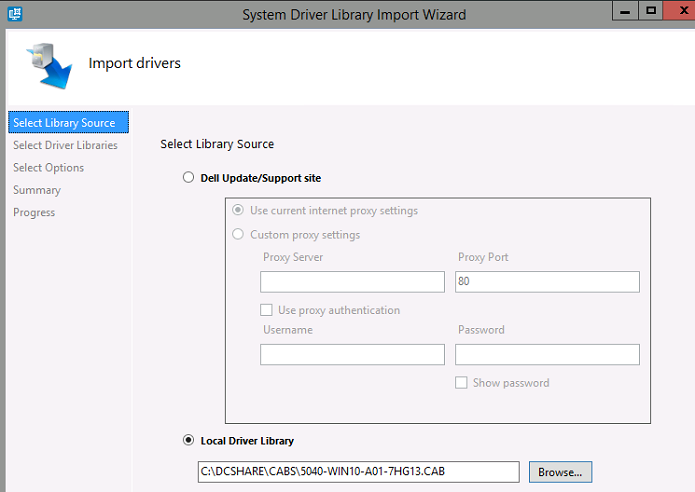This screenshot has height=492, width=695.
Task: Click the local CAB file path field
Action: [x=359, y=472]
